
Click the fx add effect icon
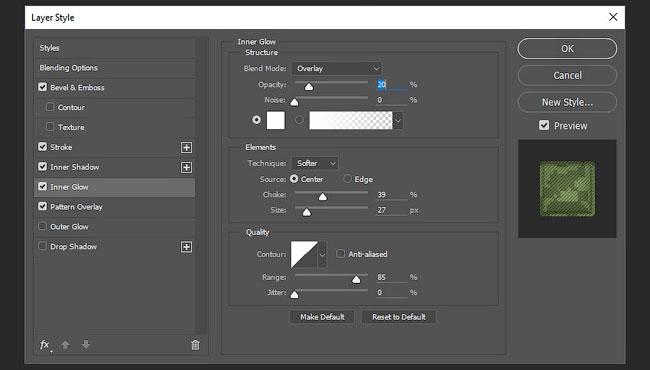45,345
